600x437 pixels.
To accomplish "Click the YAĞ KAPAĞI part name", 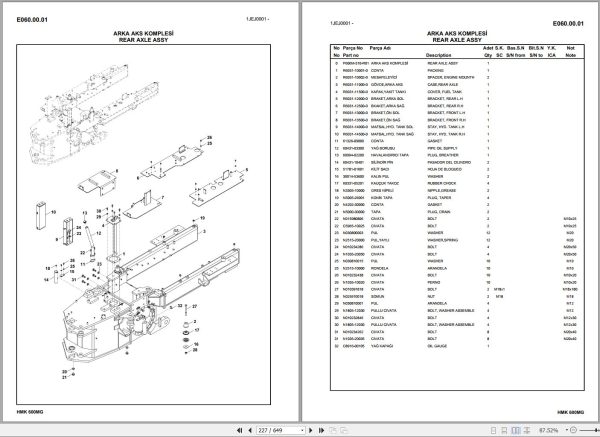I will tap(382, 346).
